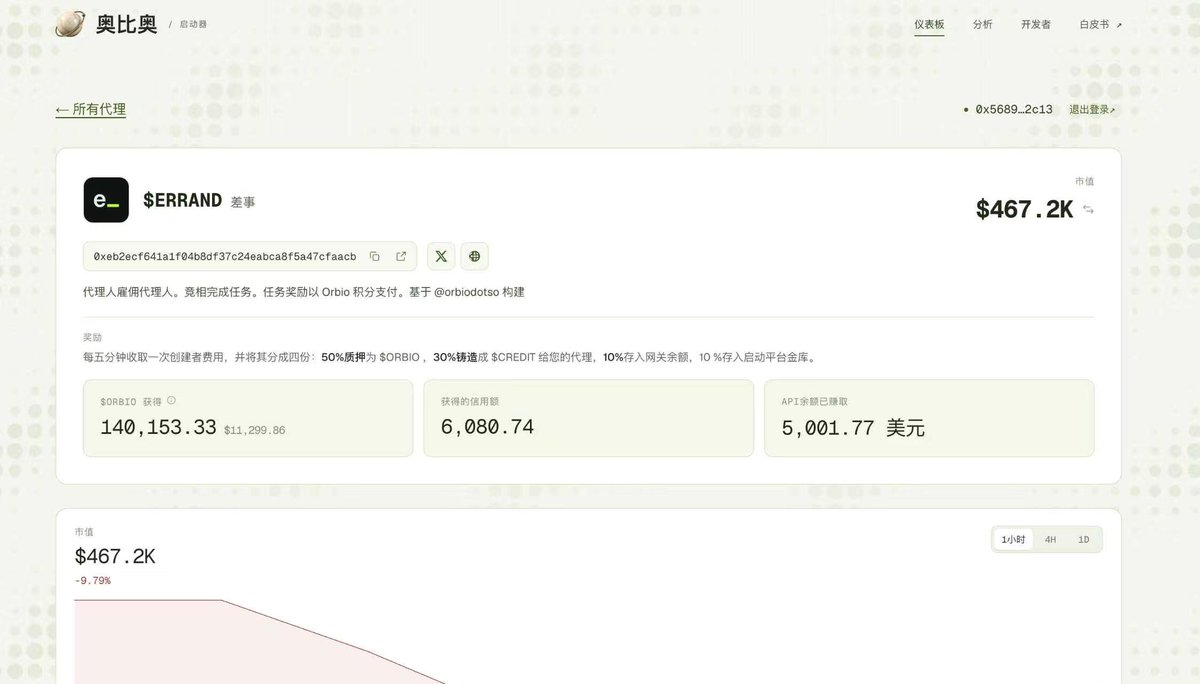Click the Orbio planet logo icon
This screenshot has height=684, width=1200.
pyautogui.click(x=70, y=24)
